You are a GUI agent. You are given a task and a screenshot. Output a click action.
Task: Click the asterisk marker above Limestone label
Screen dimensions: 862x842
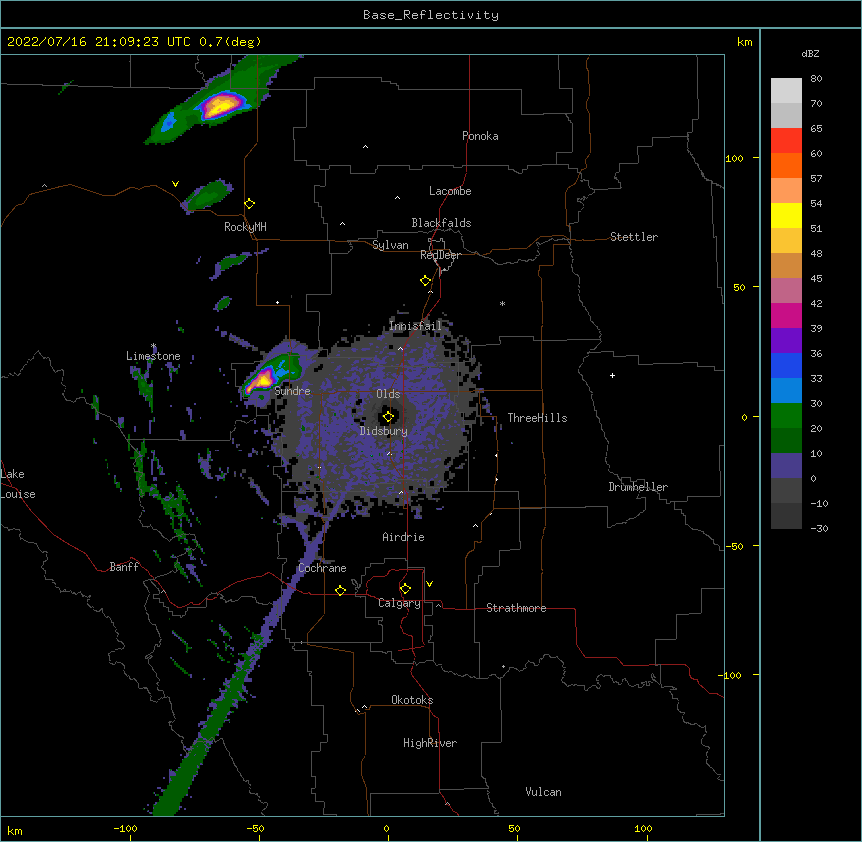pyautogui.click(x=153, y=346)
